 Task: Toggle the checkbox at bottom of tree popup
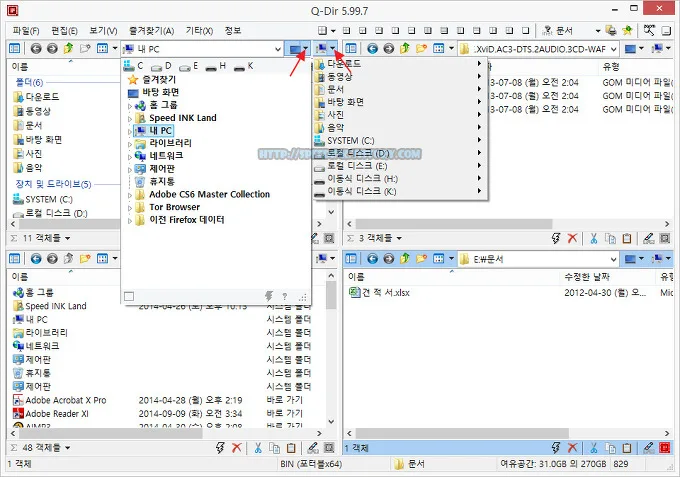point(128,296)
